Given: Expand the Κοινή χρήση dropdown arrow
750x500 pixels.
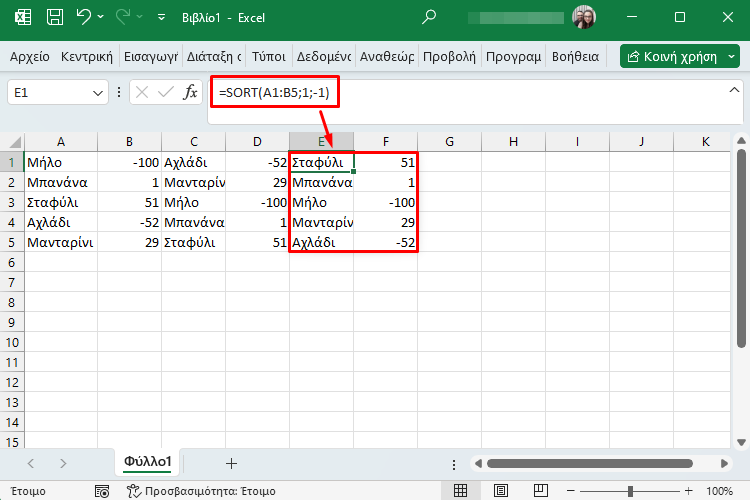Looking at the screenshot, I should click(x=732, y=56).
